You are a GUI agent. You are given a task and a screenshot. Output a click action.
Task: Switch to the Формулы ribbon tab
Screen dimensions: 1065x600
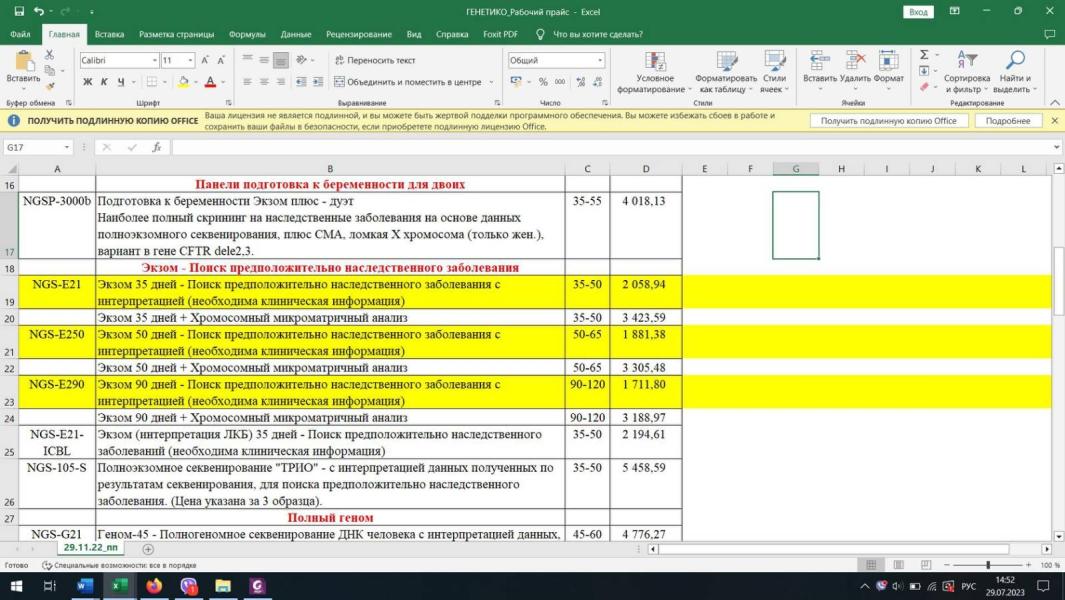247,34
